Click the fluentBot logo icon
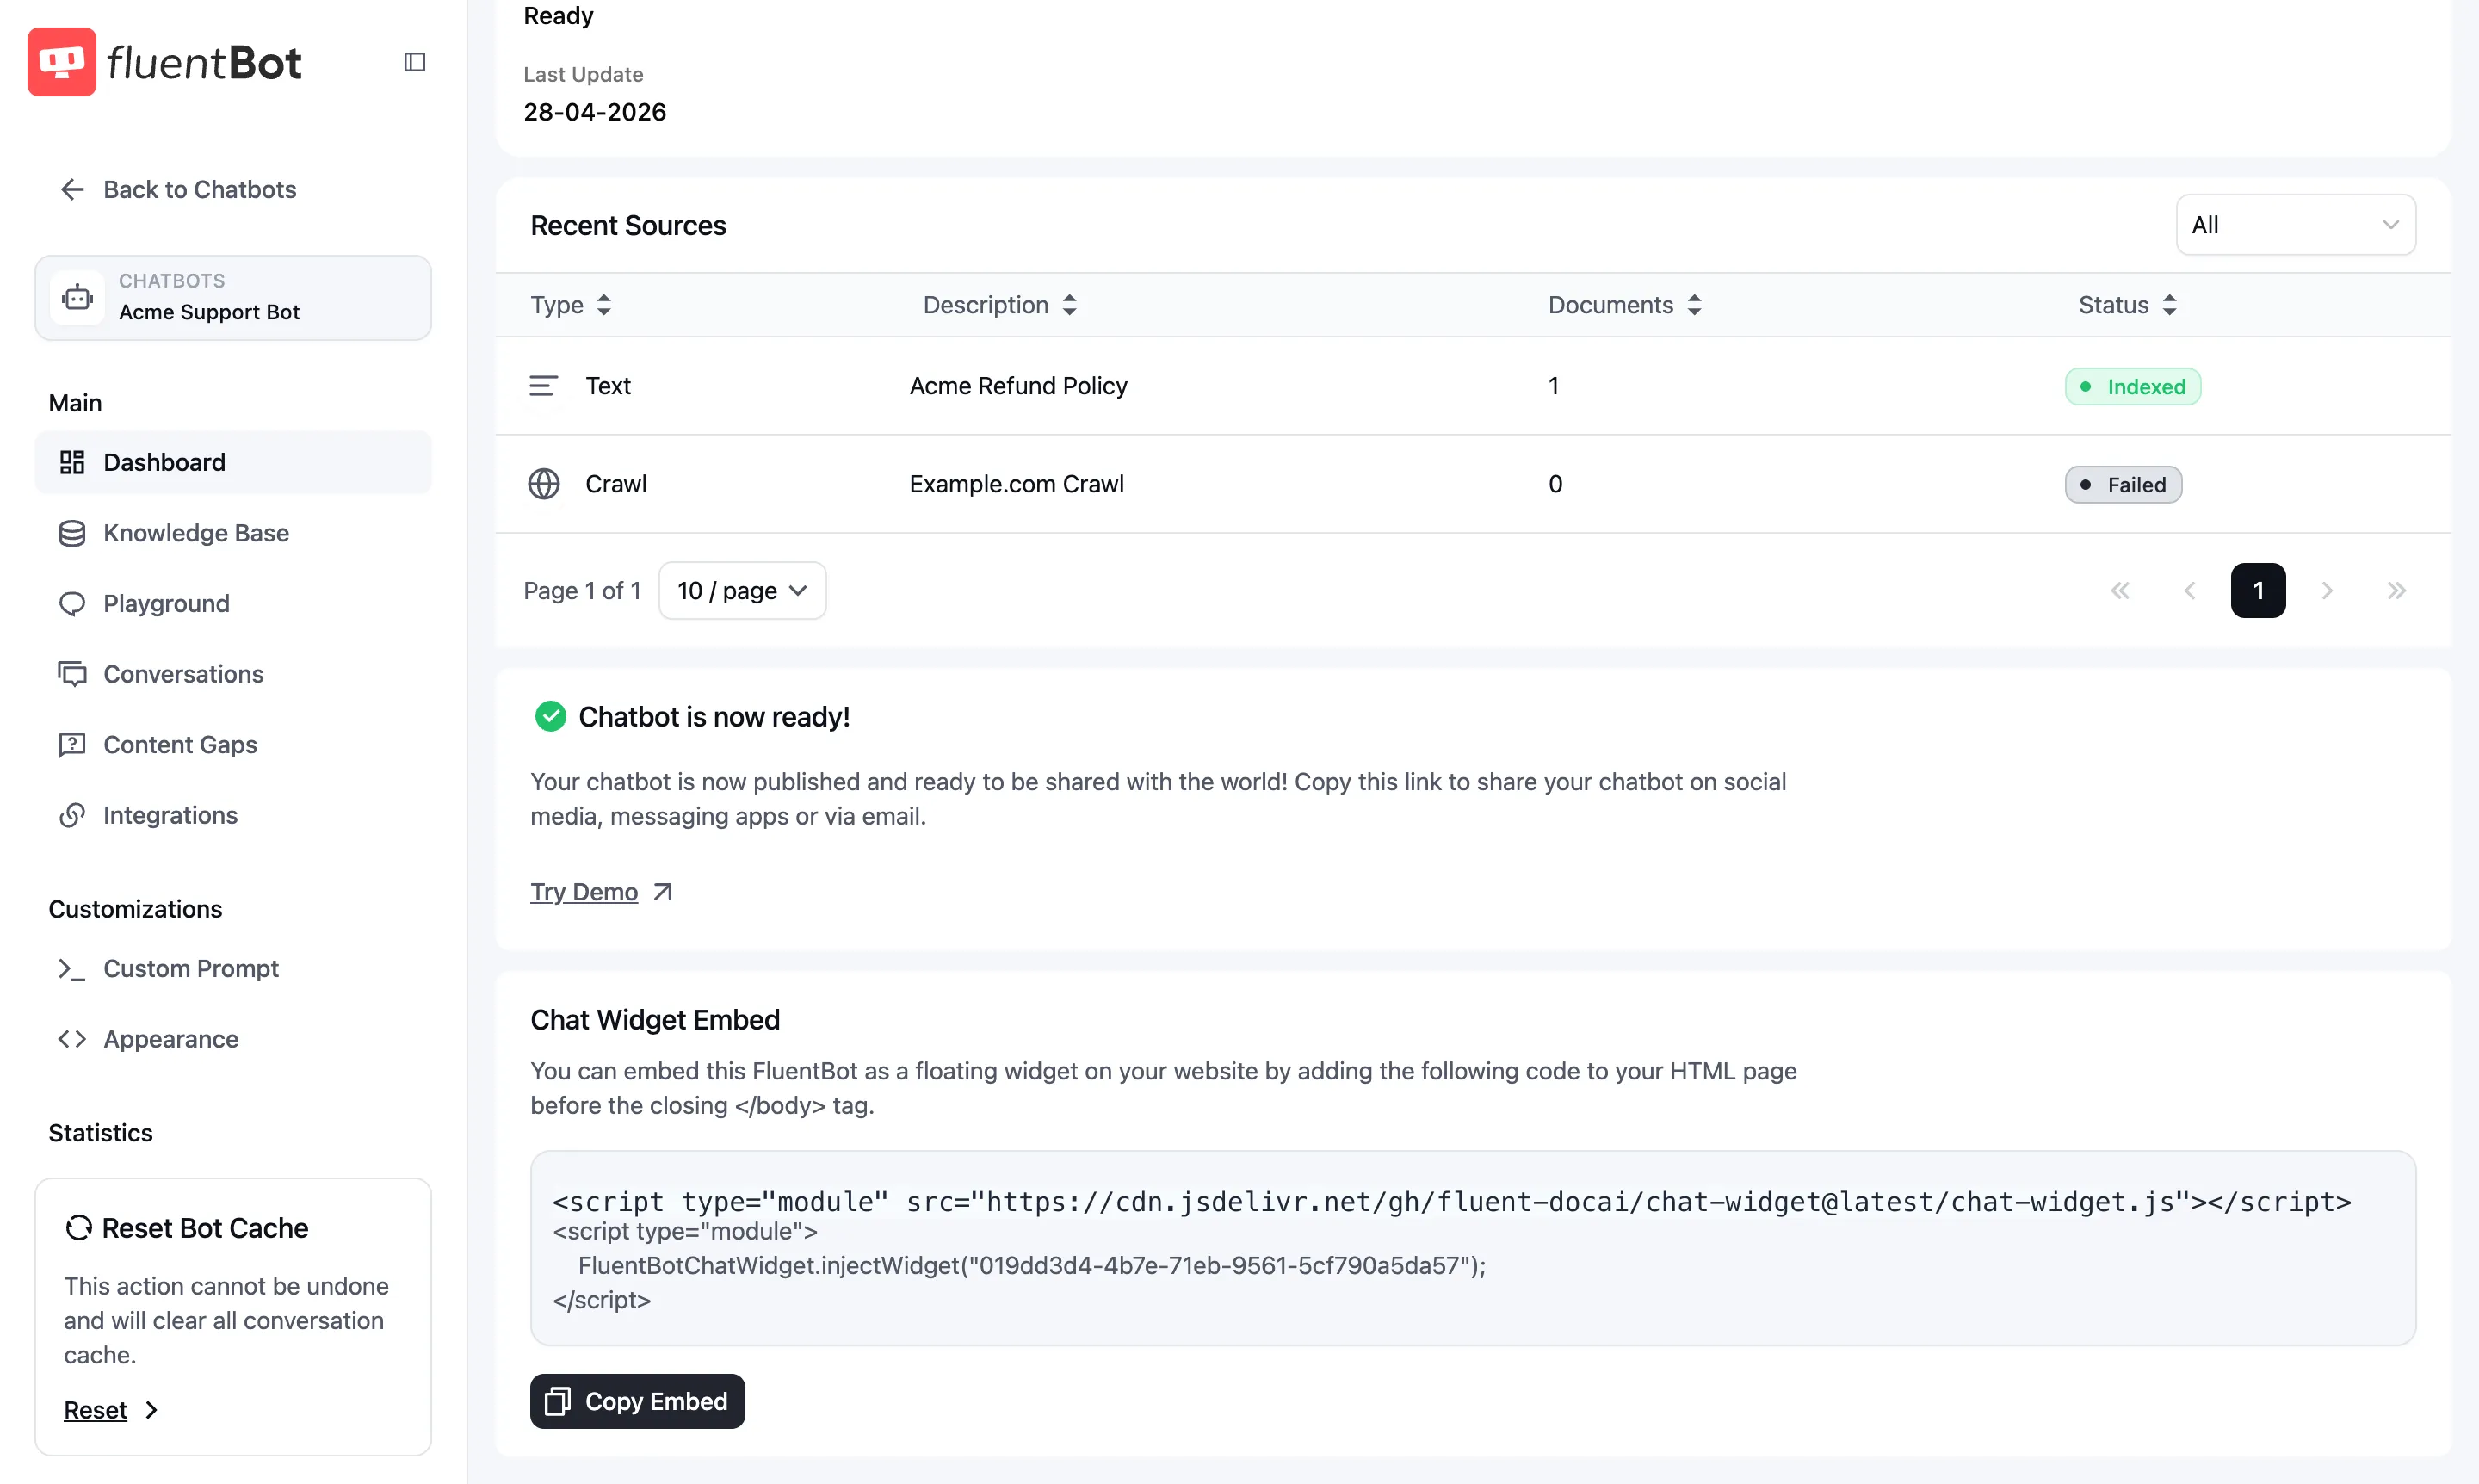The height and width of the screenshot is (1484, 2479). point(62,62)
